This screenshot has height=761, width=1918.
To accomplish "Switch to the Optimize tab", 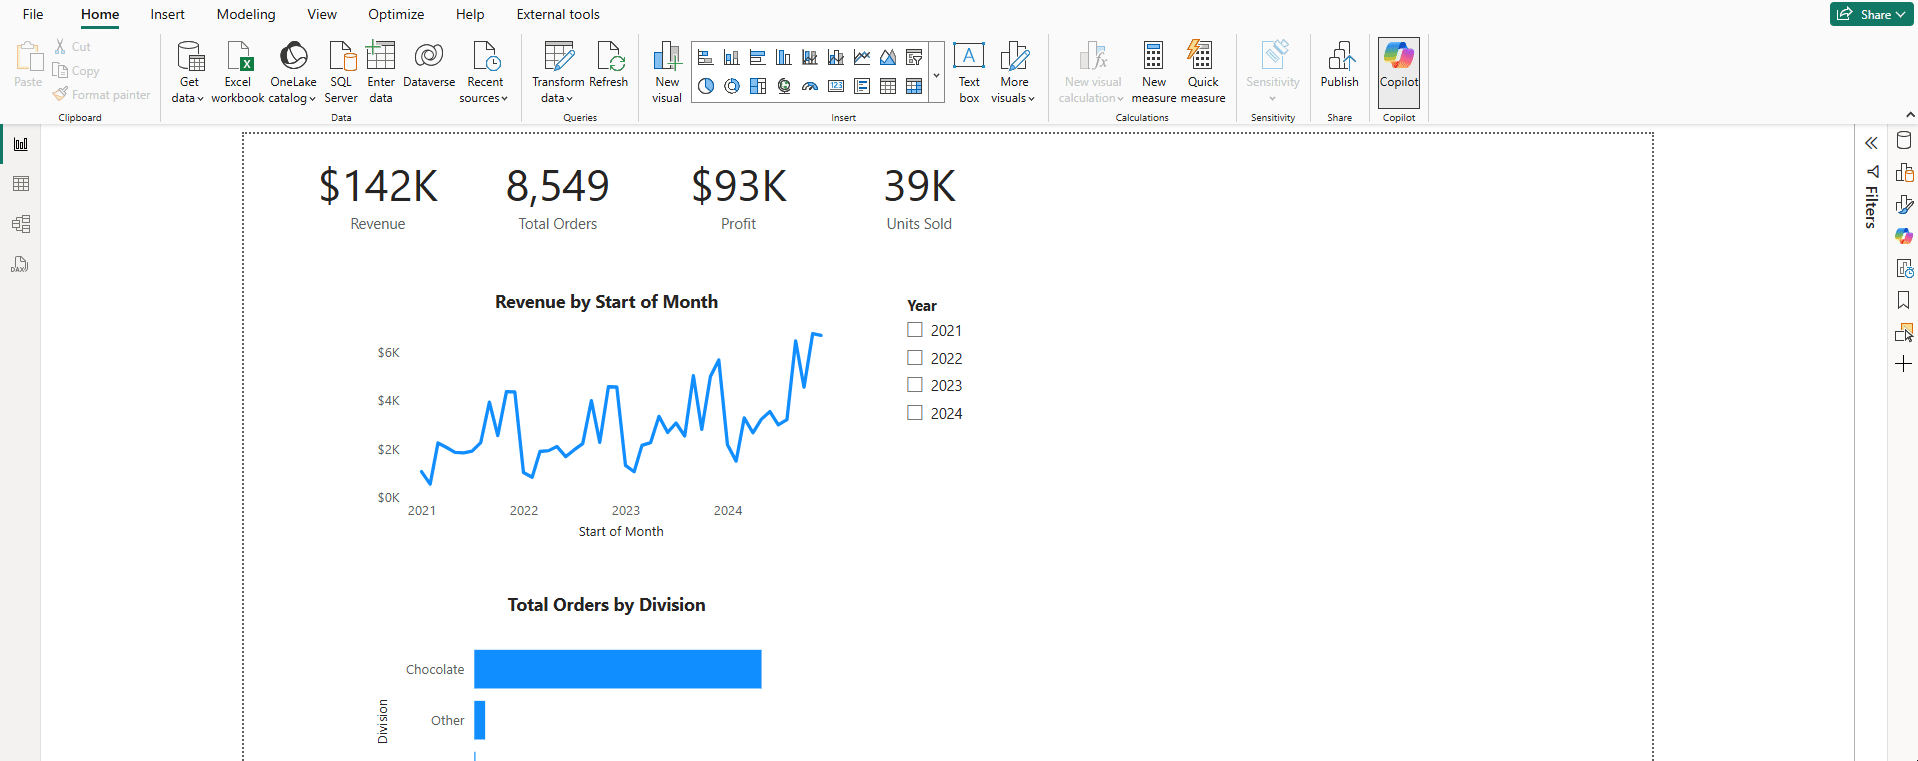I will click(x=396, y=14).
